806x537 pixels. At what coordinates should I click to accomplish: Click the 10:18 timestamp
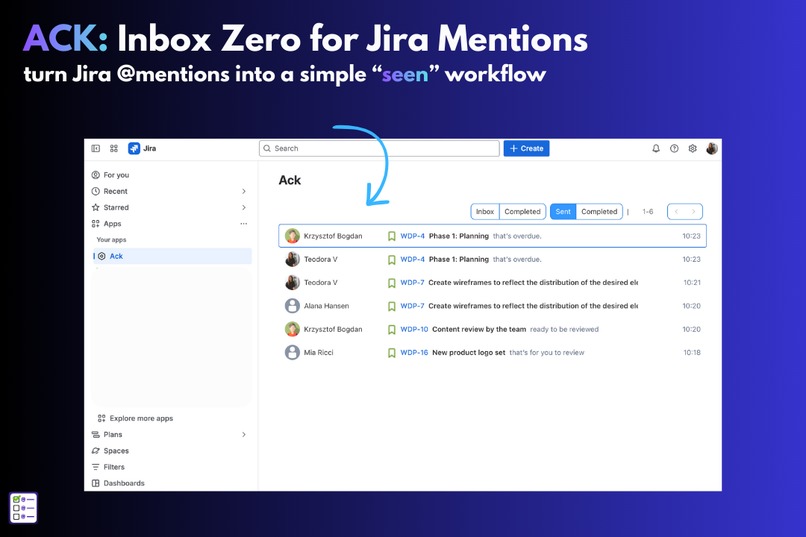692,353
